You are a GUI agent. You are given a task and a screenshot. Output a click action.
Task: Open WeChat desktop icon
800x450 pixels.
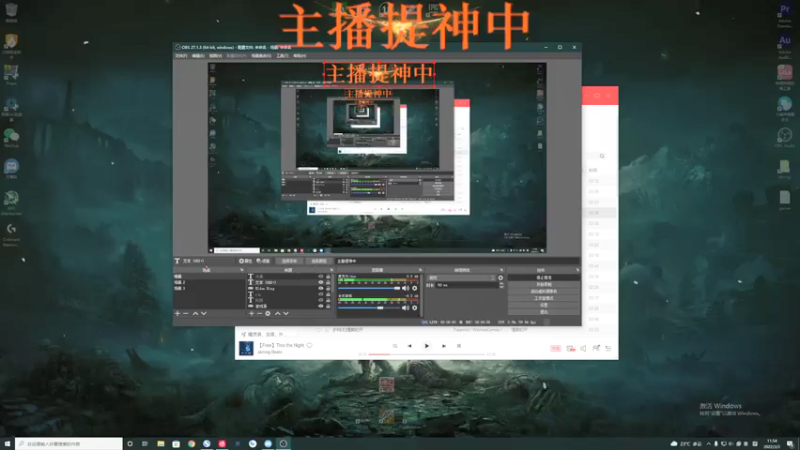11,138
